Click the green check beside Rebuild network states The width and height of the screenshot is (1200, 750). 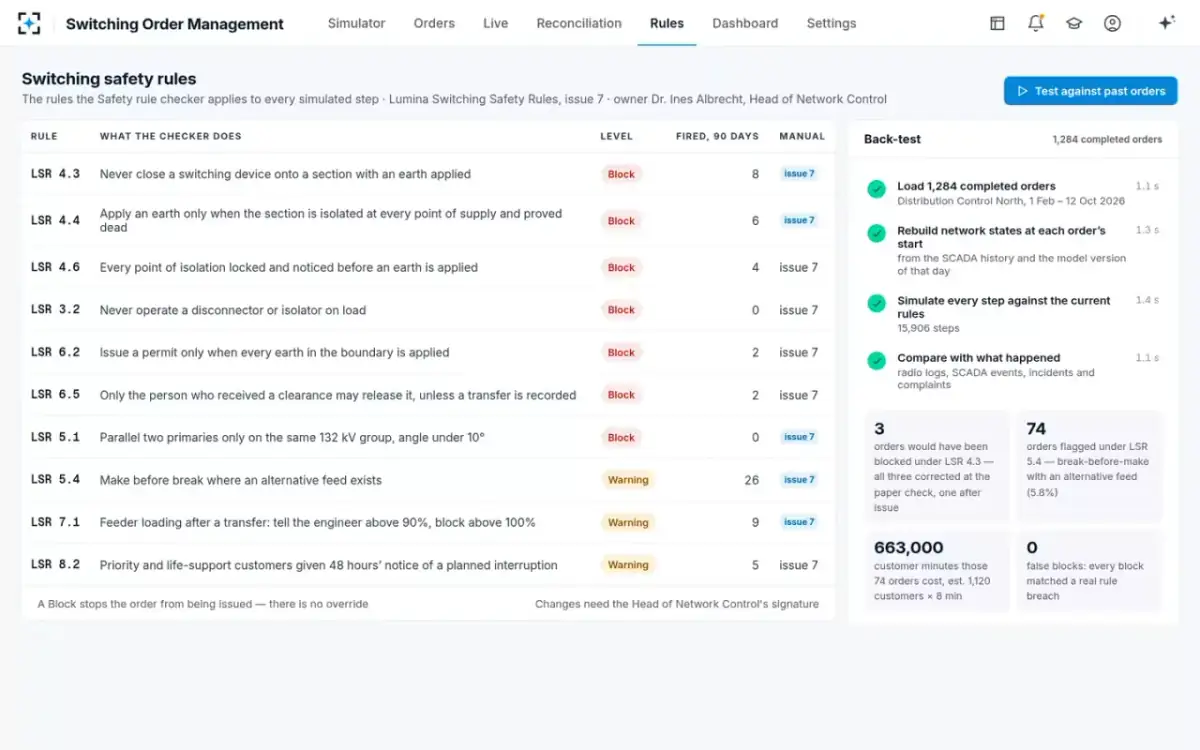click(x=876, y=233)
